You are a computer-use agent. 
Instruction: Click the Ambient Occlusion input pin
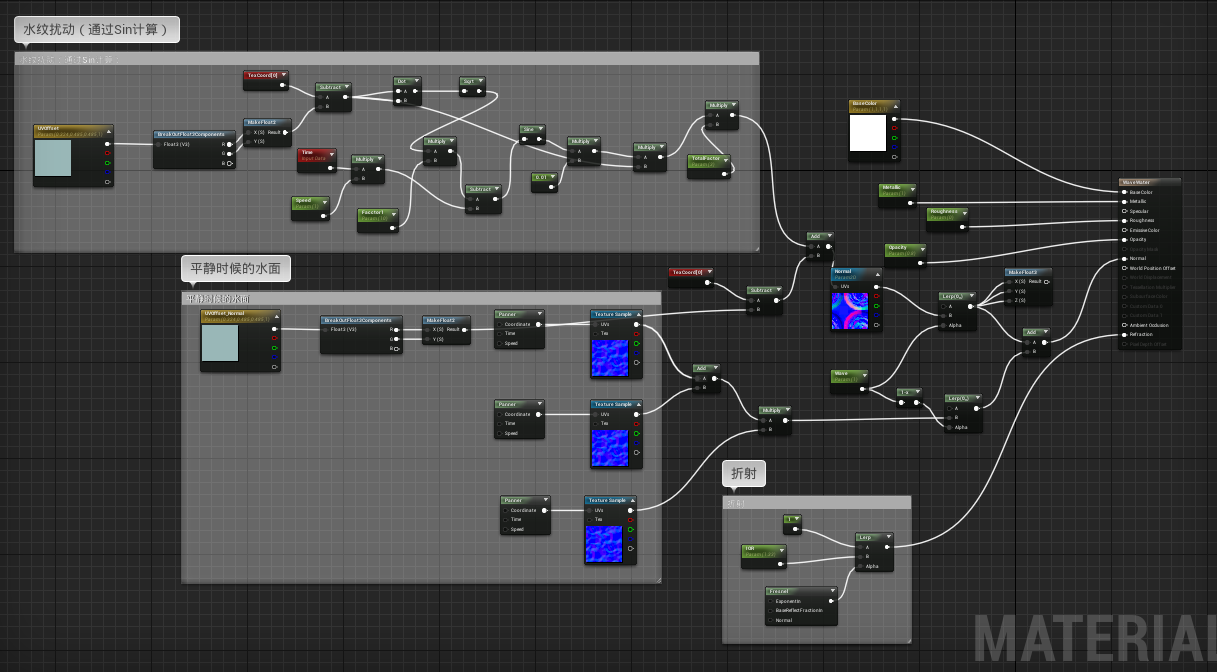tap(1125, 325)
